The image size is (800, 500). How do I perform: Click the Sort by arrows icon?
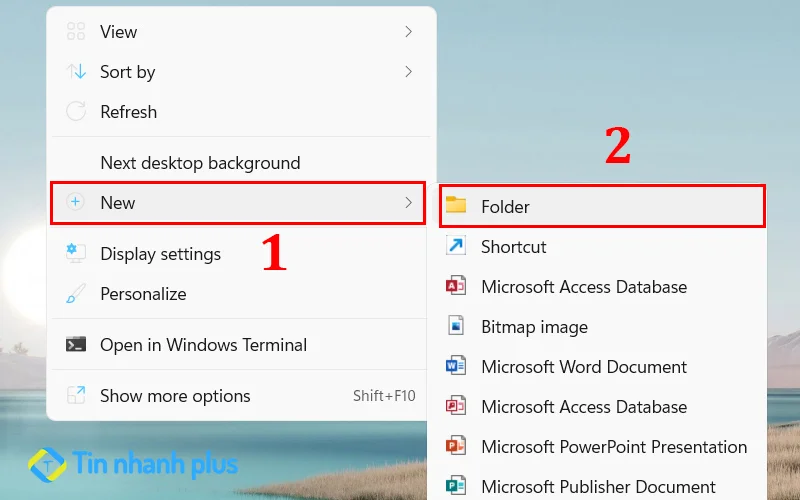click(76, 72)
